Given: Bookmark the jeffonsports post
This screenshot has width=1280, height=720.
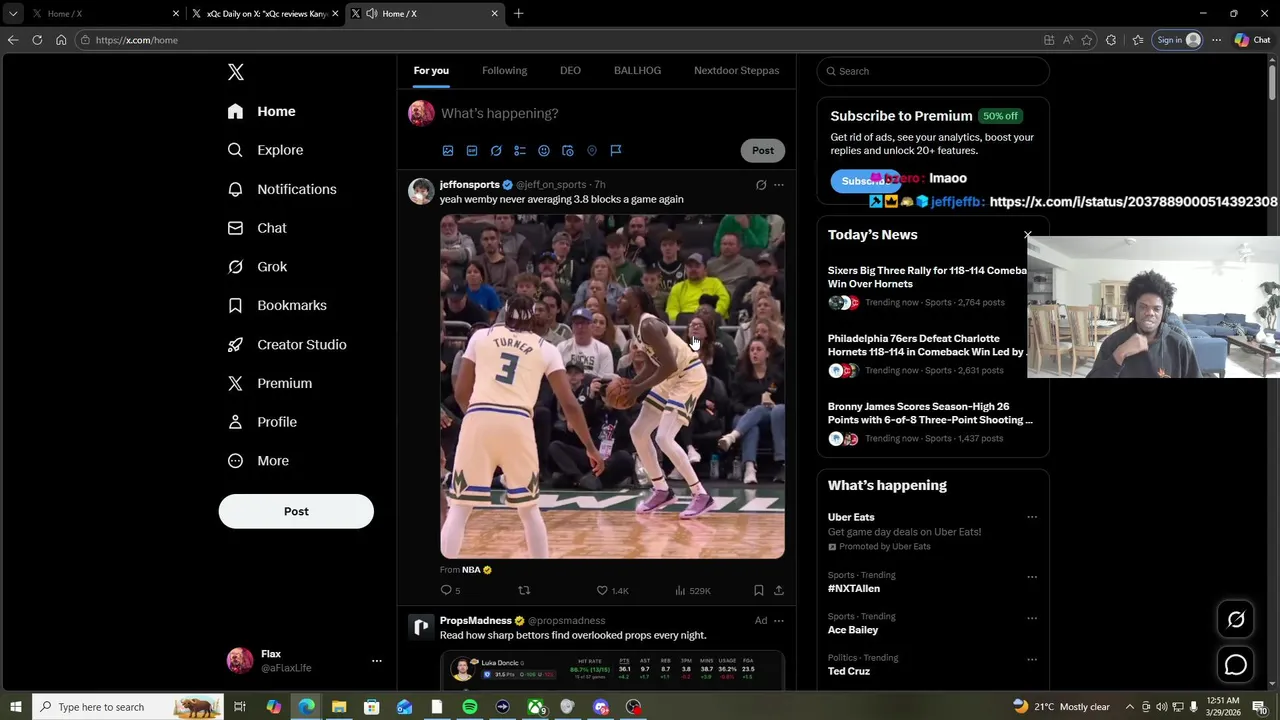Looking at the screenshot, I should pos(758,591).
